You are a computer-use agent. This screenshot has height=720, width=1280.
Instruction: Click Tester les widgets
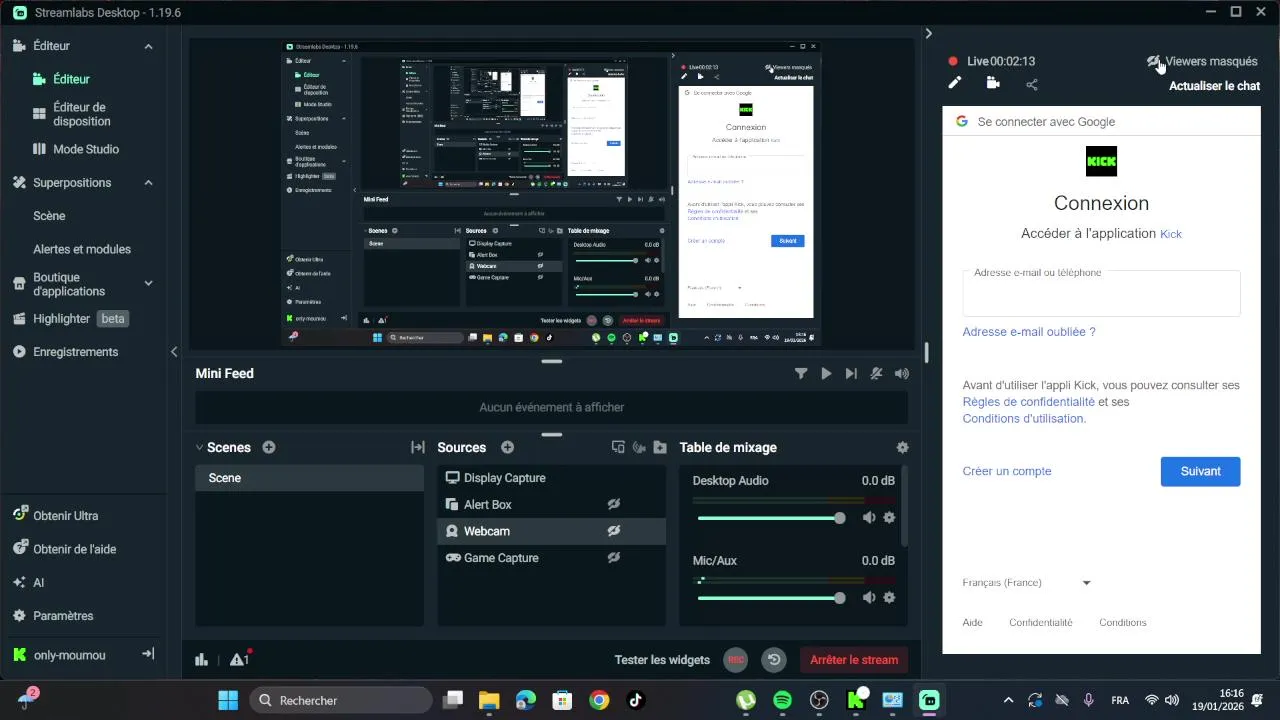point(662,660)
